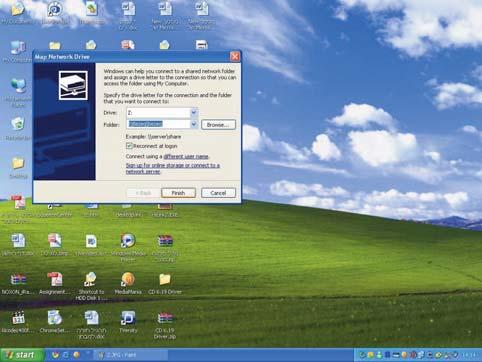
Task: Close the Map Network Drive dialog
Action: [235, 56]
